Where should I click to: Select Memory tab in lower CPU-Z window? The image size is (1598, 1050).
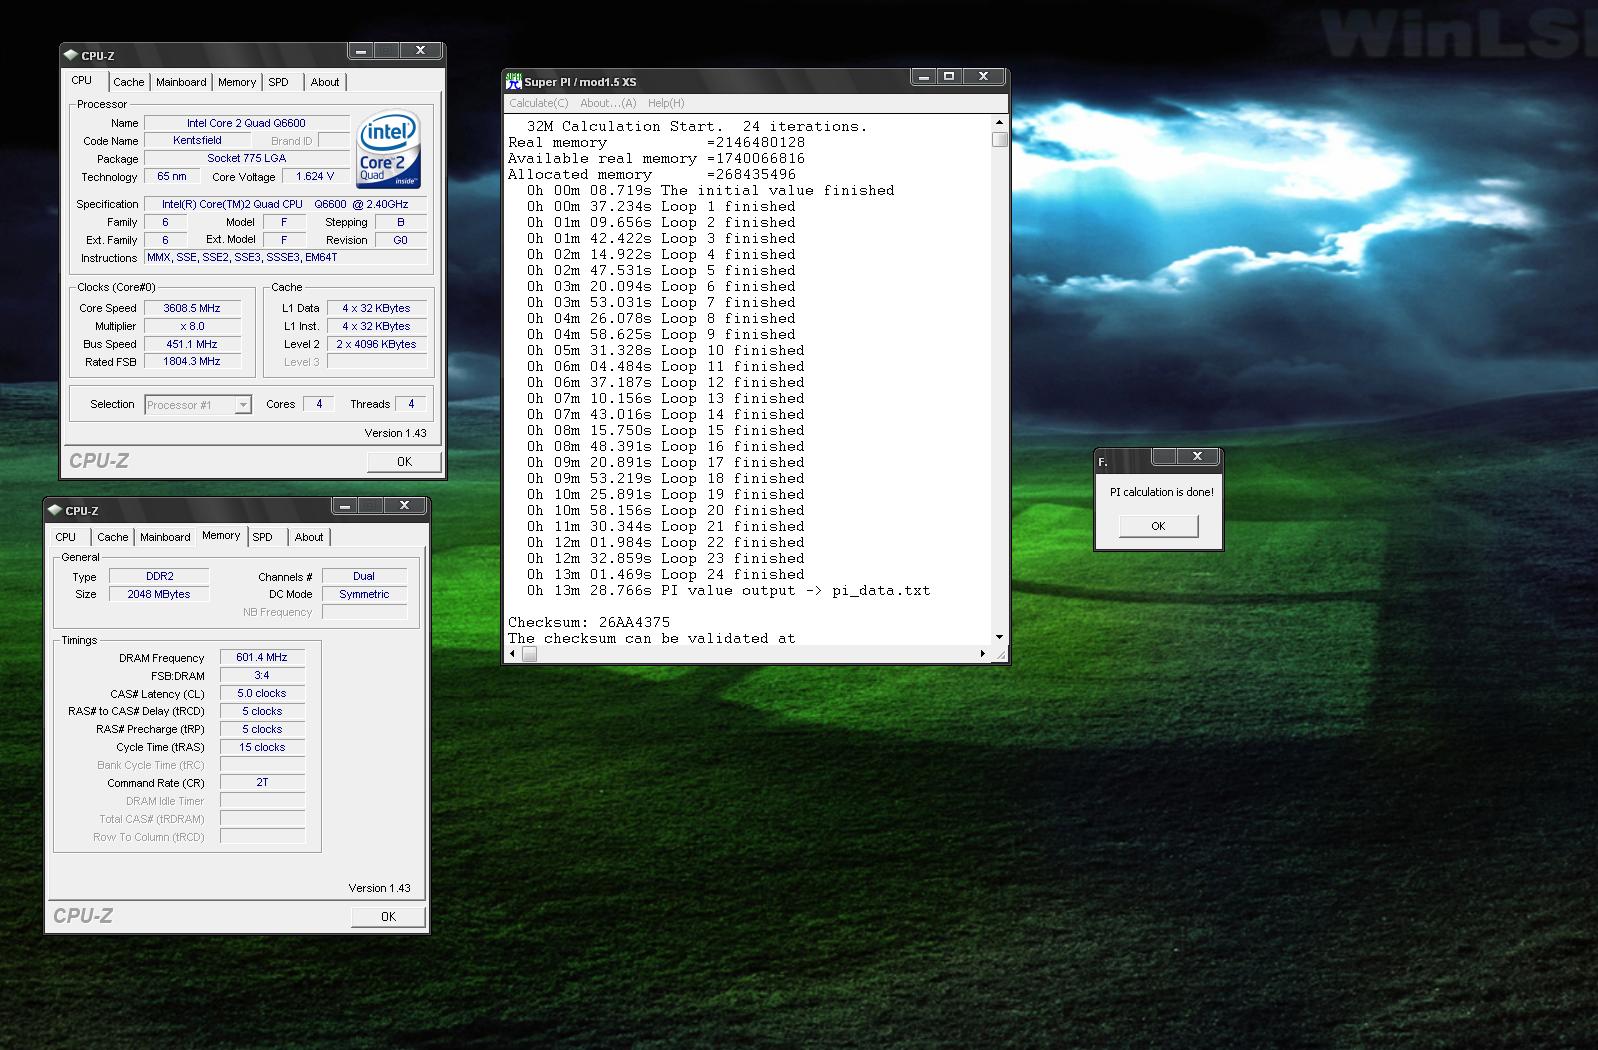[221, 535]
